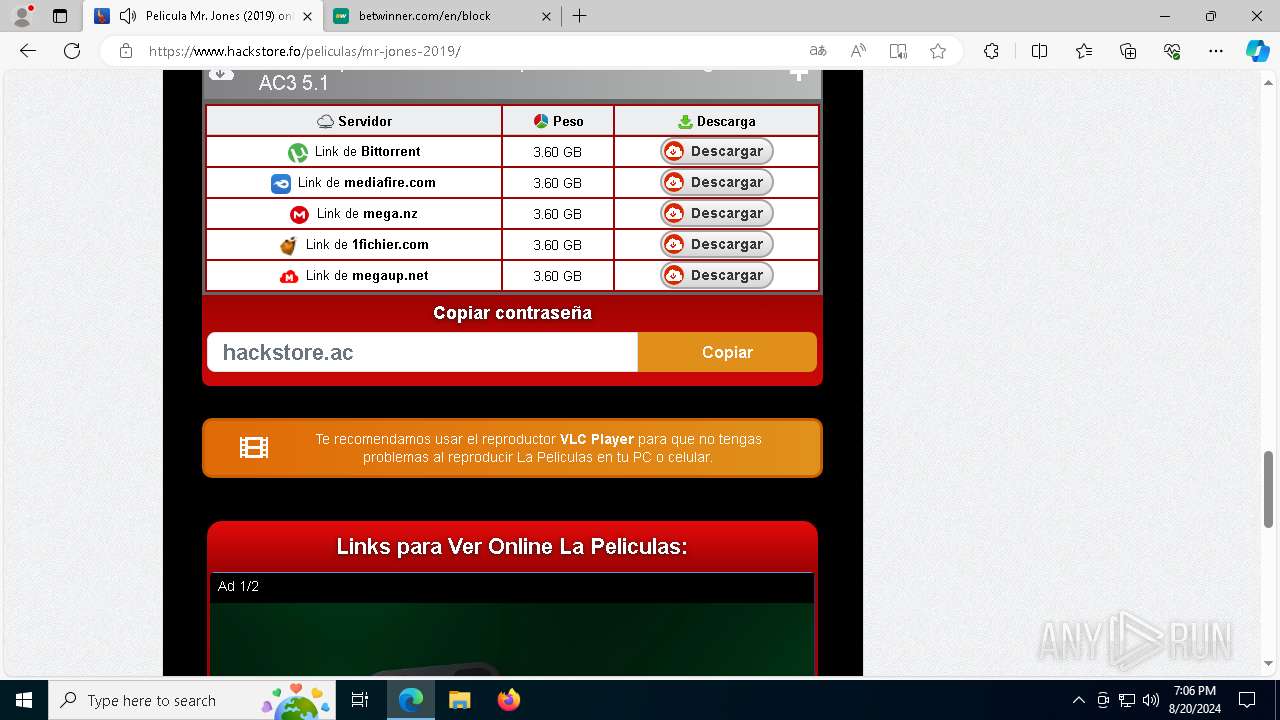The width and height of the screenshot is (1280, 720).
Task: Open the translate page icon
Action: click(x=818, y=51)
